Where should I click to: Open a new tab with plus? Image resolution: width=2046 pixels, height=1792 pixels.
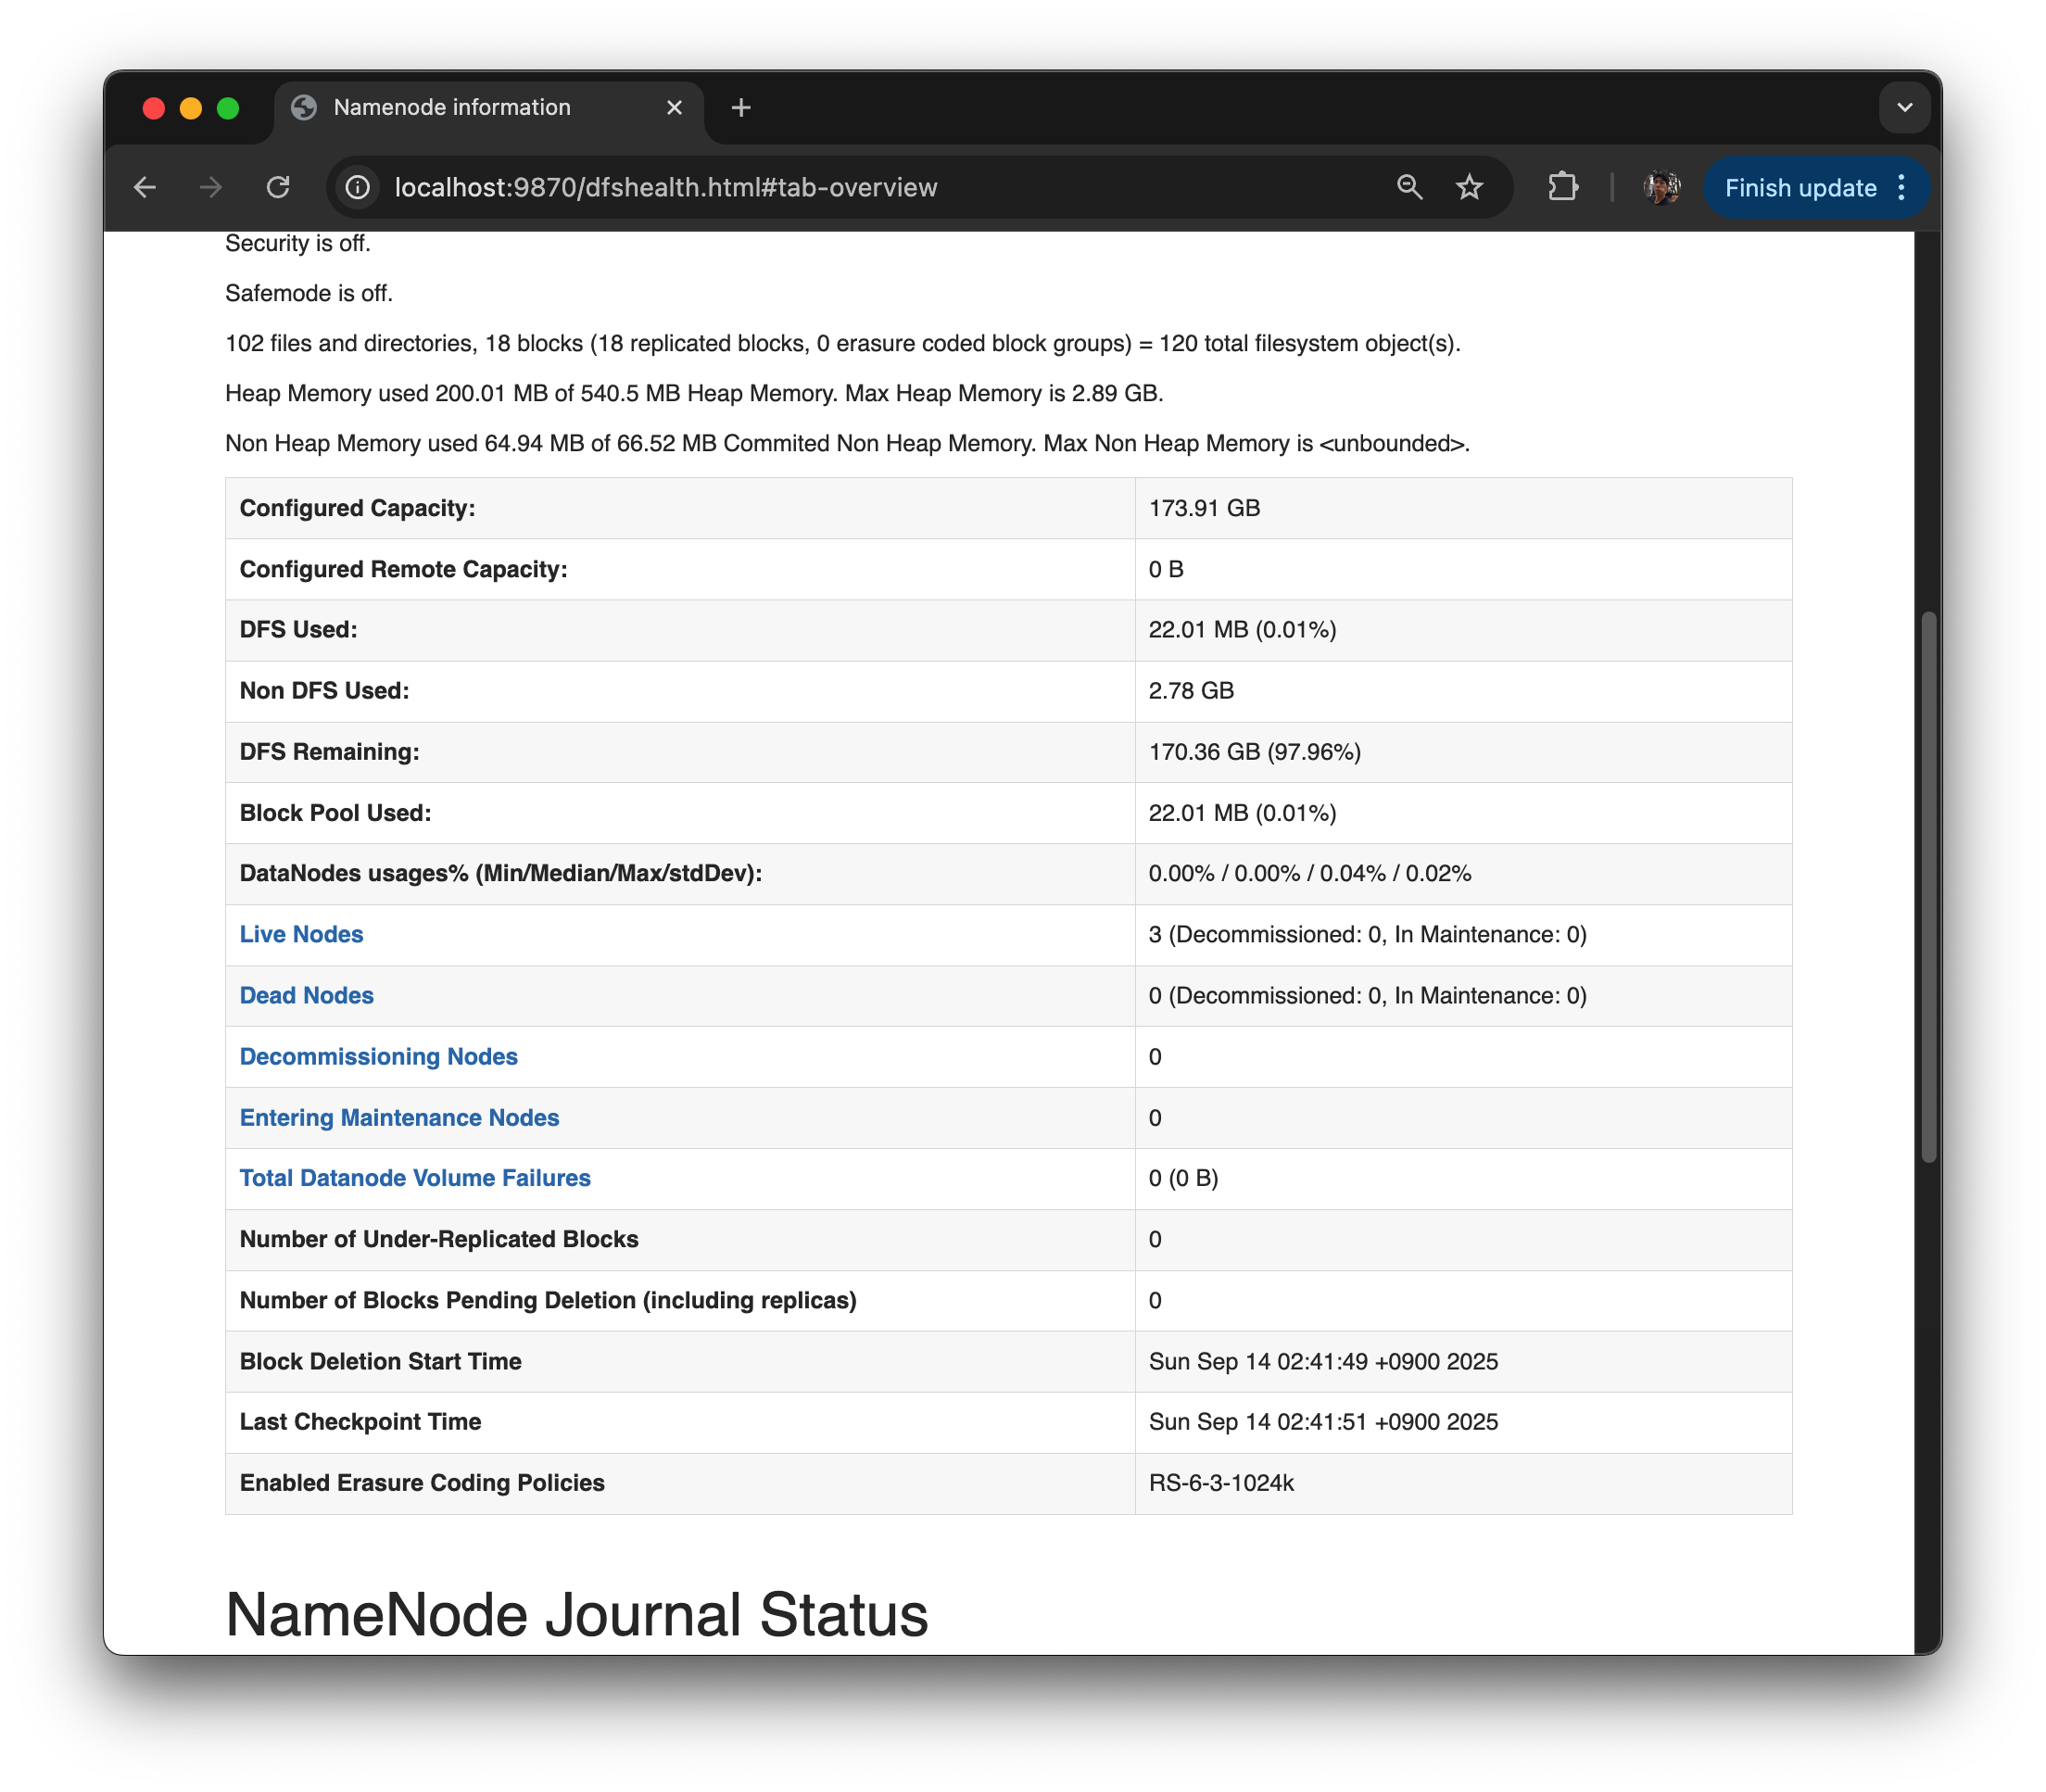[x=741, y=108]
